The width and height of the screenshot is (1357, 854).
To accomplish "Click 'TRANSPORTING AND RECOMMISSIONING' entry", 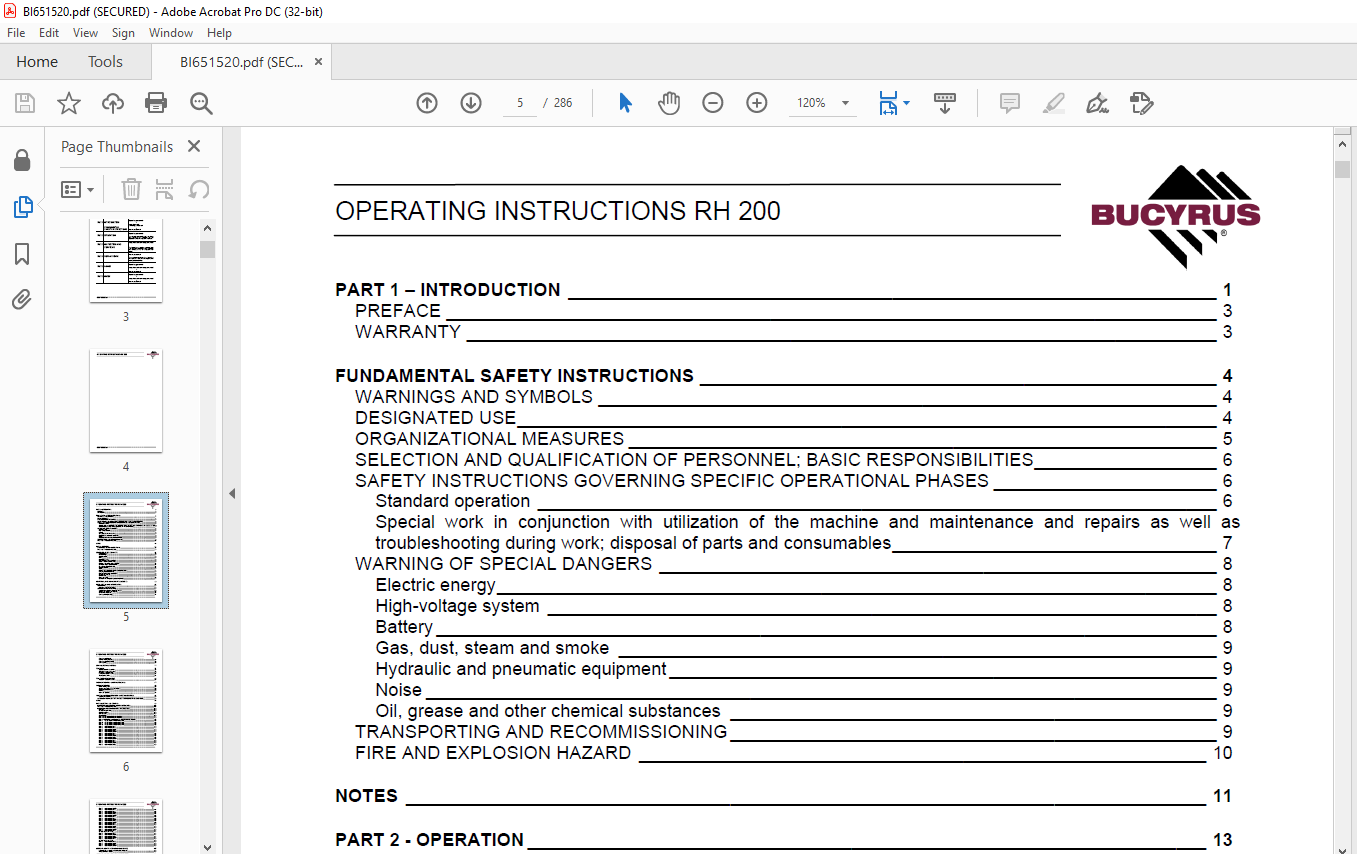I will 541,732.
